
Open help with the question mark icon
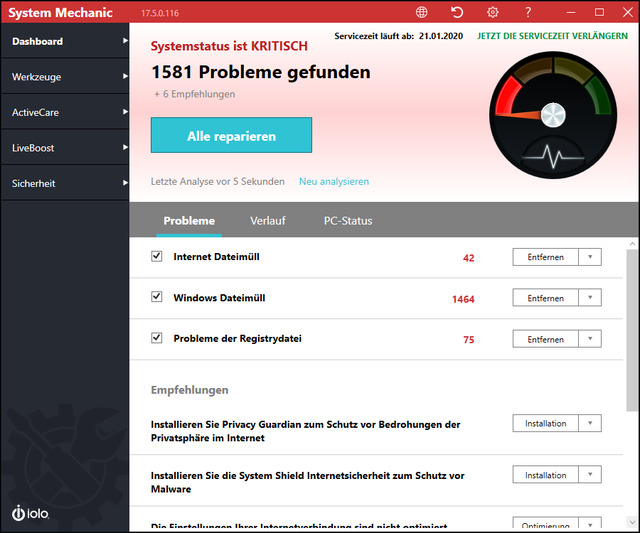click(x=527, y=12)
